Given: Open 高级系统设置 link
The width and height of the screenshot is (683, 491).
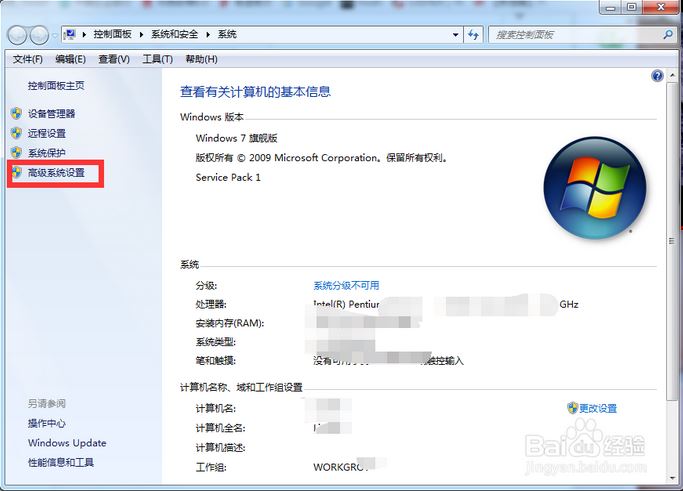Looking at the screenshot, I should (x=56, y=173).
